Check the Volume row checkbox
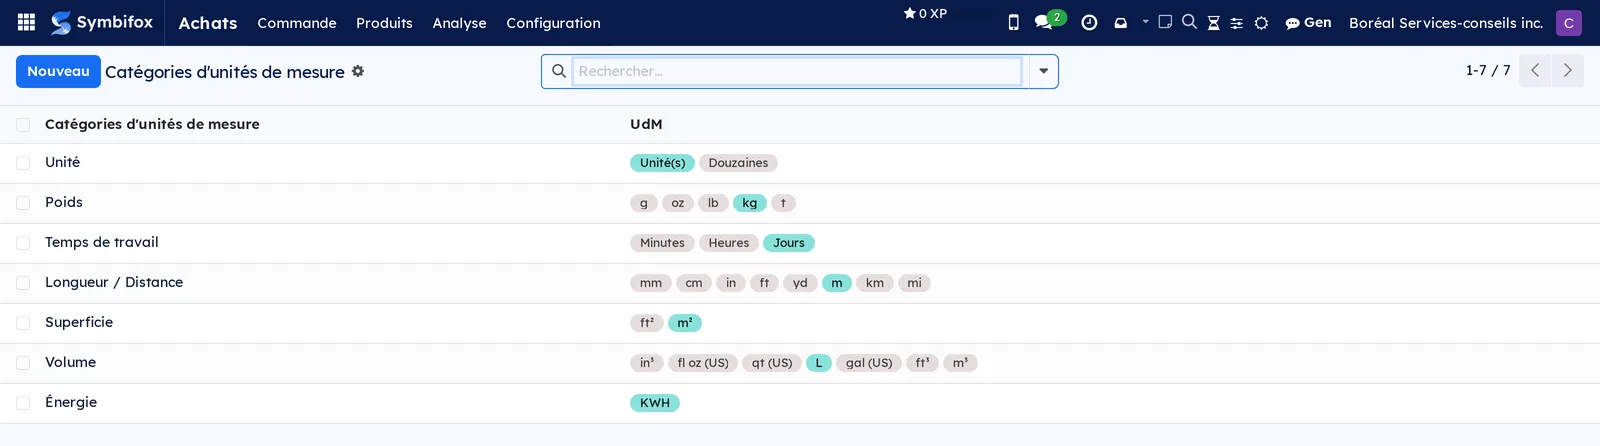 click(23, 362)
